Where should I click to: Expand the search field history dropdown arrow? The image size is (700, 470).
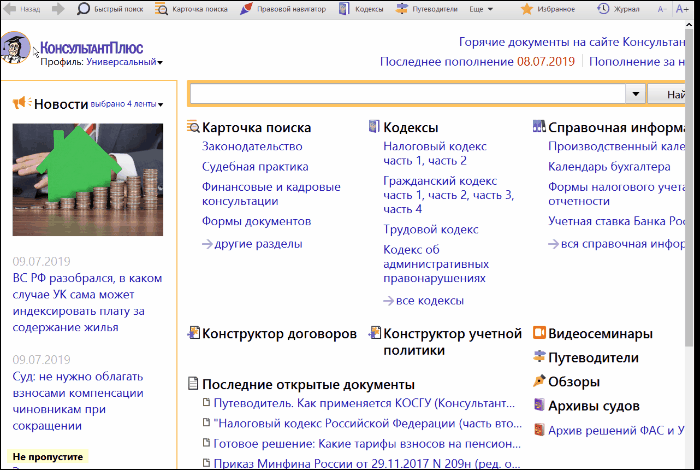[636, 94]
